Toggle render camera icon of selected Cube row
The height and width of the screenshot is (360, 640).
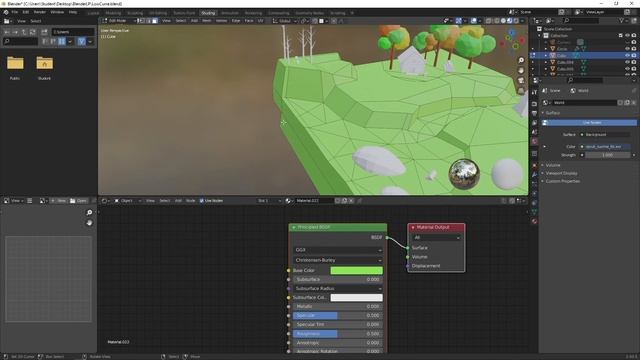634,56
